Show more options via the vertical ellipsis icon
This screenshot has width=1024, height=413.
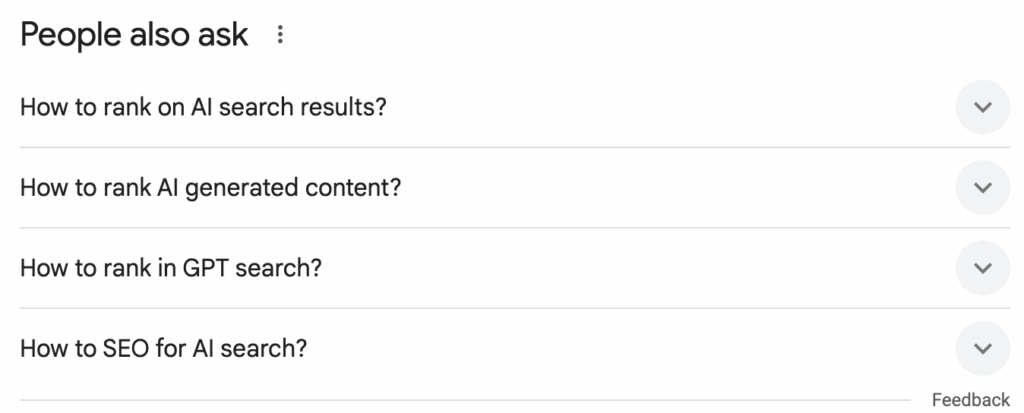(x=280, y=36)
